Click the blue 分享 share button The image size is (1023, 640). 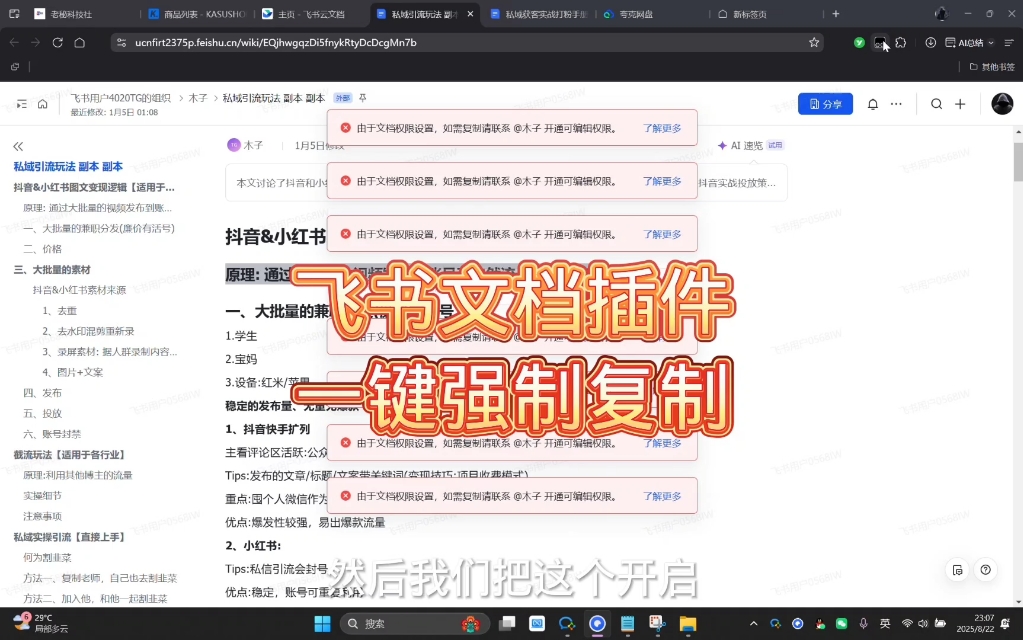click(825, 104)
